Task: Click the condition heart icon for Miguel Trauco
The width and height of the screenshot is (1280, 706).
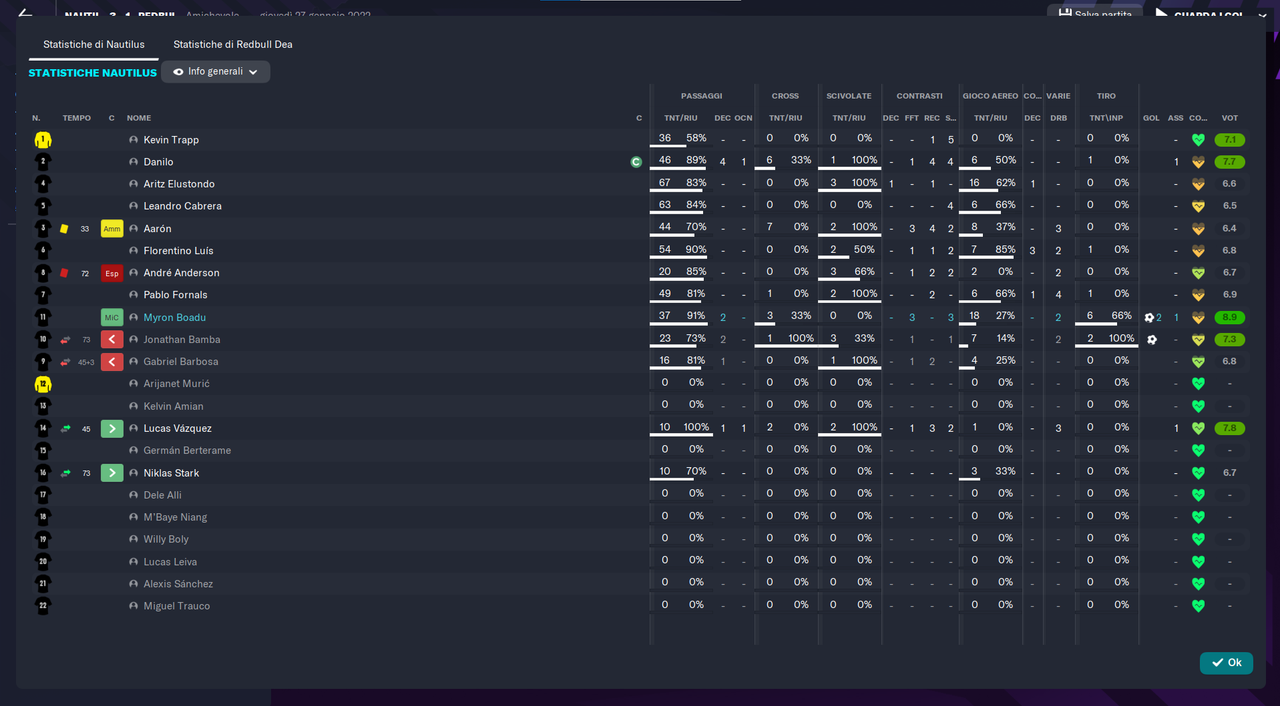Action: pyautogui.click(x=1198, y=606)
